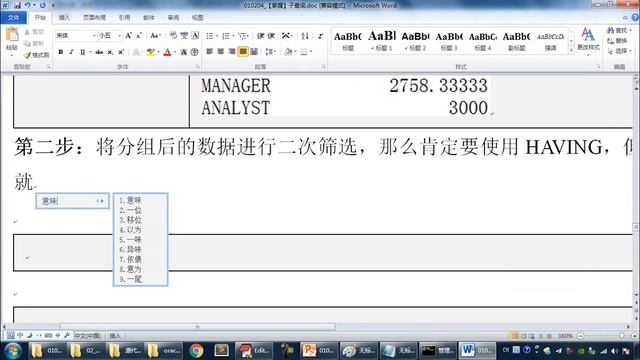This screenshot has width=640, height=360.
Task: Click the Windows Start orb
Action: (12, 351)
